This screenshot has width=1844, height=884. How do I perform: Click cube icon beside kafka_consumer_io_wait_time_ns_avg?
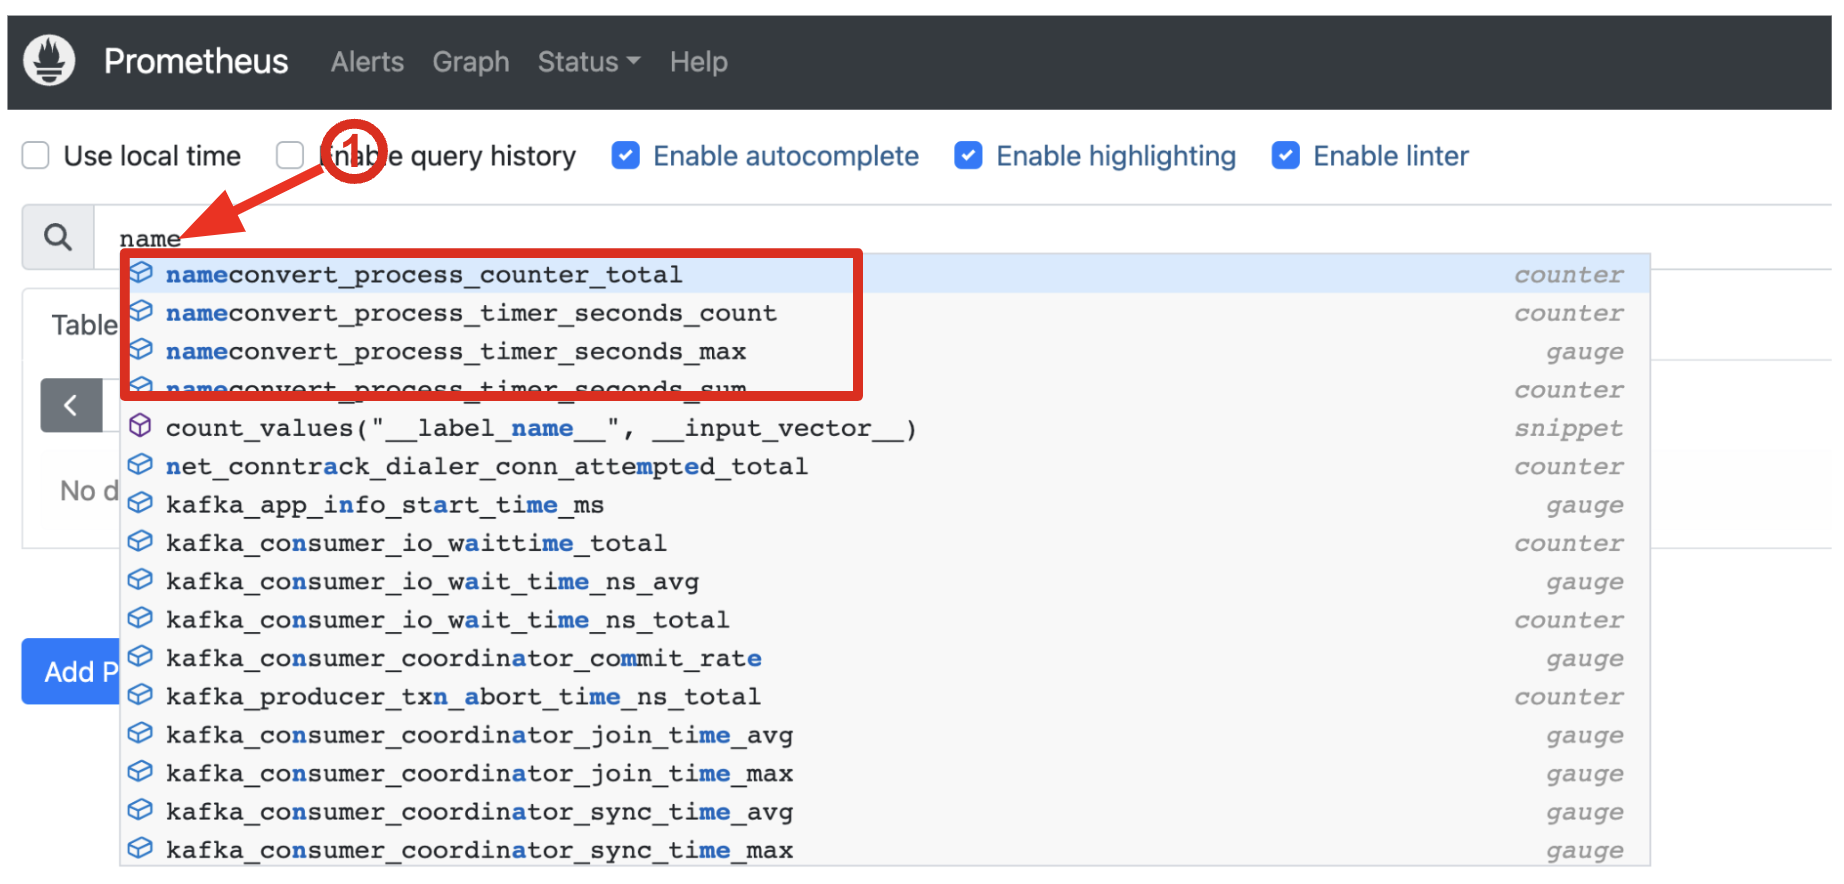(x=141, y=580)
